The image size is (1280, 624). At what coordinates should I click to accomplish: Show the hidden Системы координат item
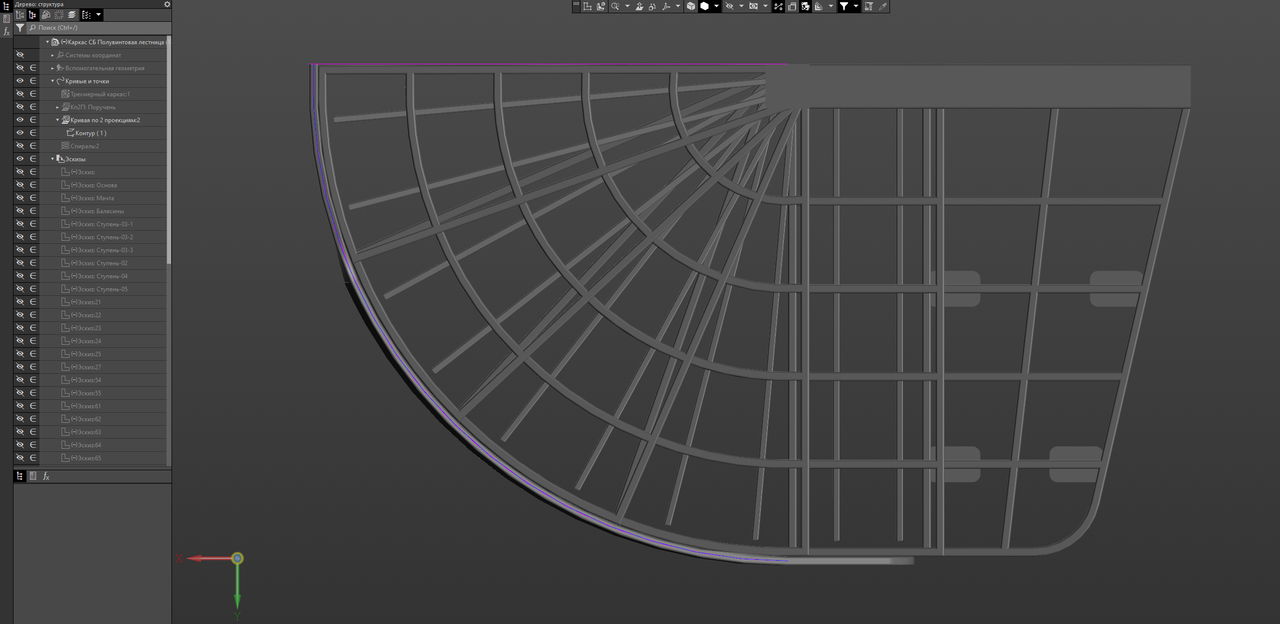[x=20, y=55]
